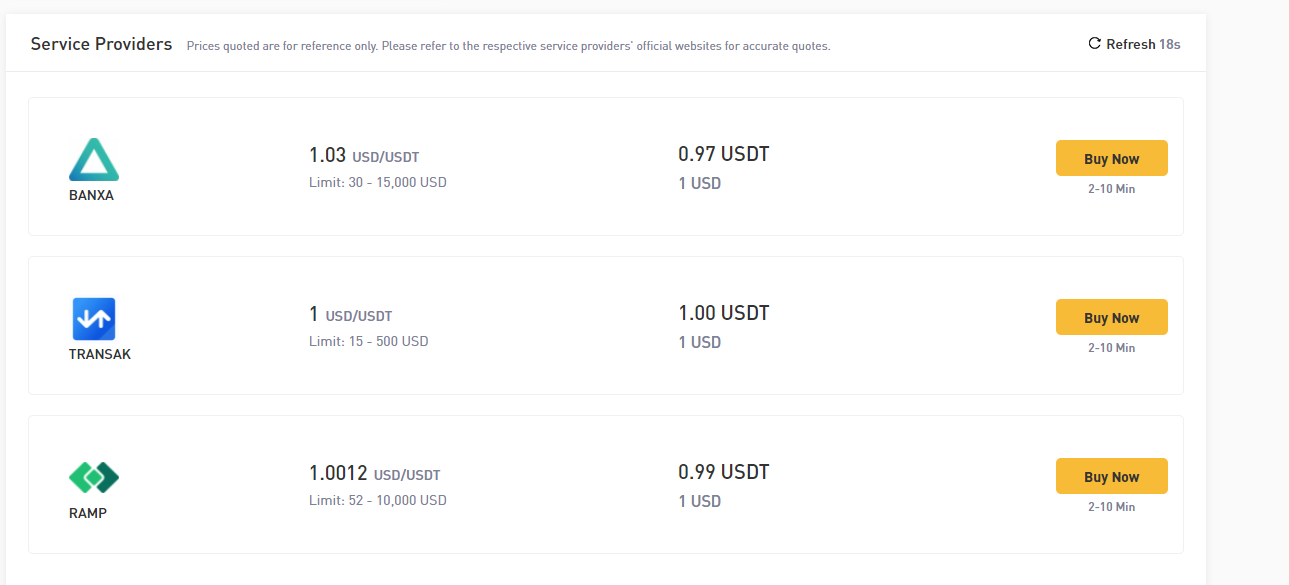Select the BANXA provider name label
The image size is (1289, 585).
91,196
